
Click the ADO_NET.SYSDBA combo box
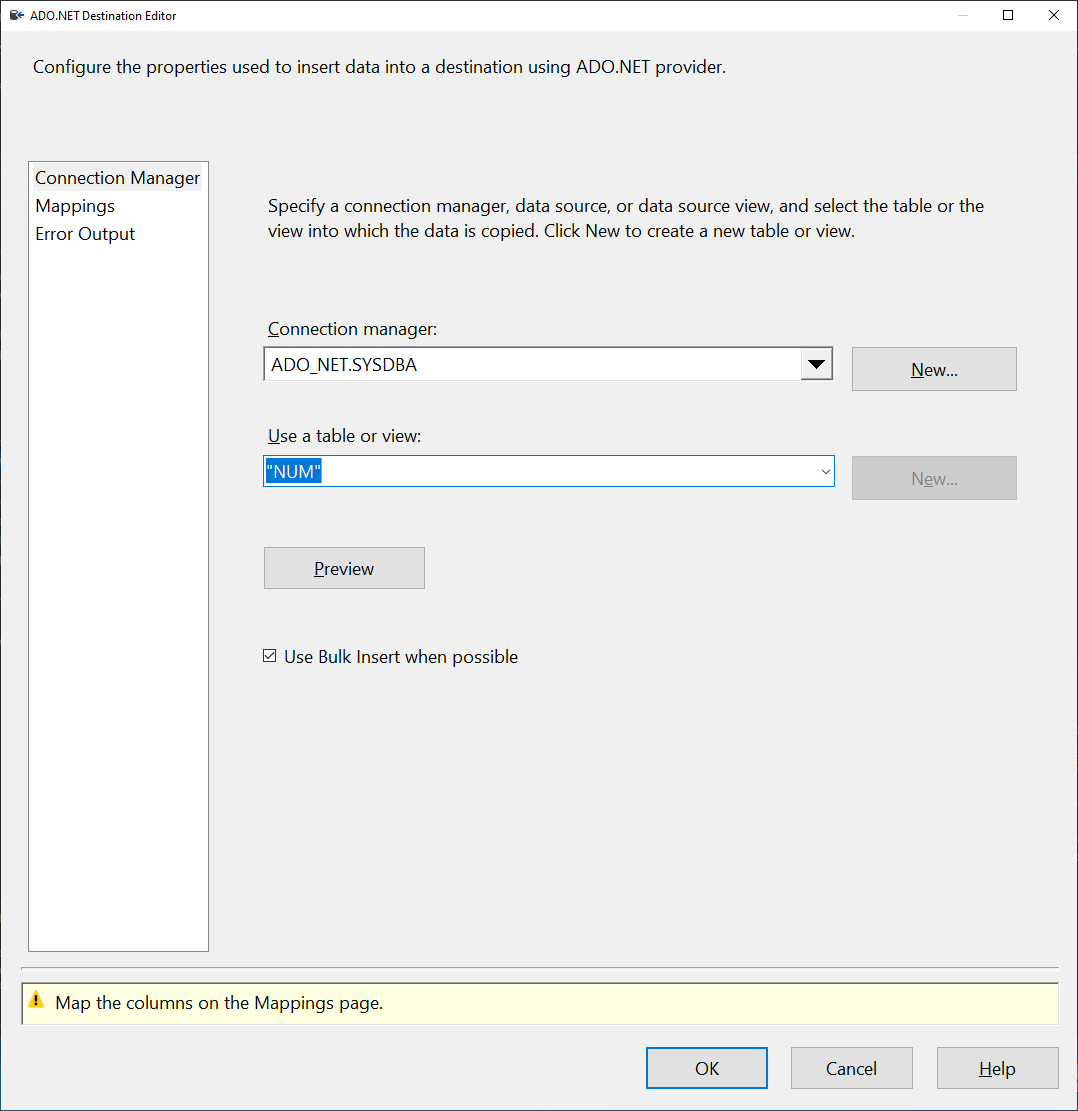(x=548, y=364)
